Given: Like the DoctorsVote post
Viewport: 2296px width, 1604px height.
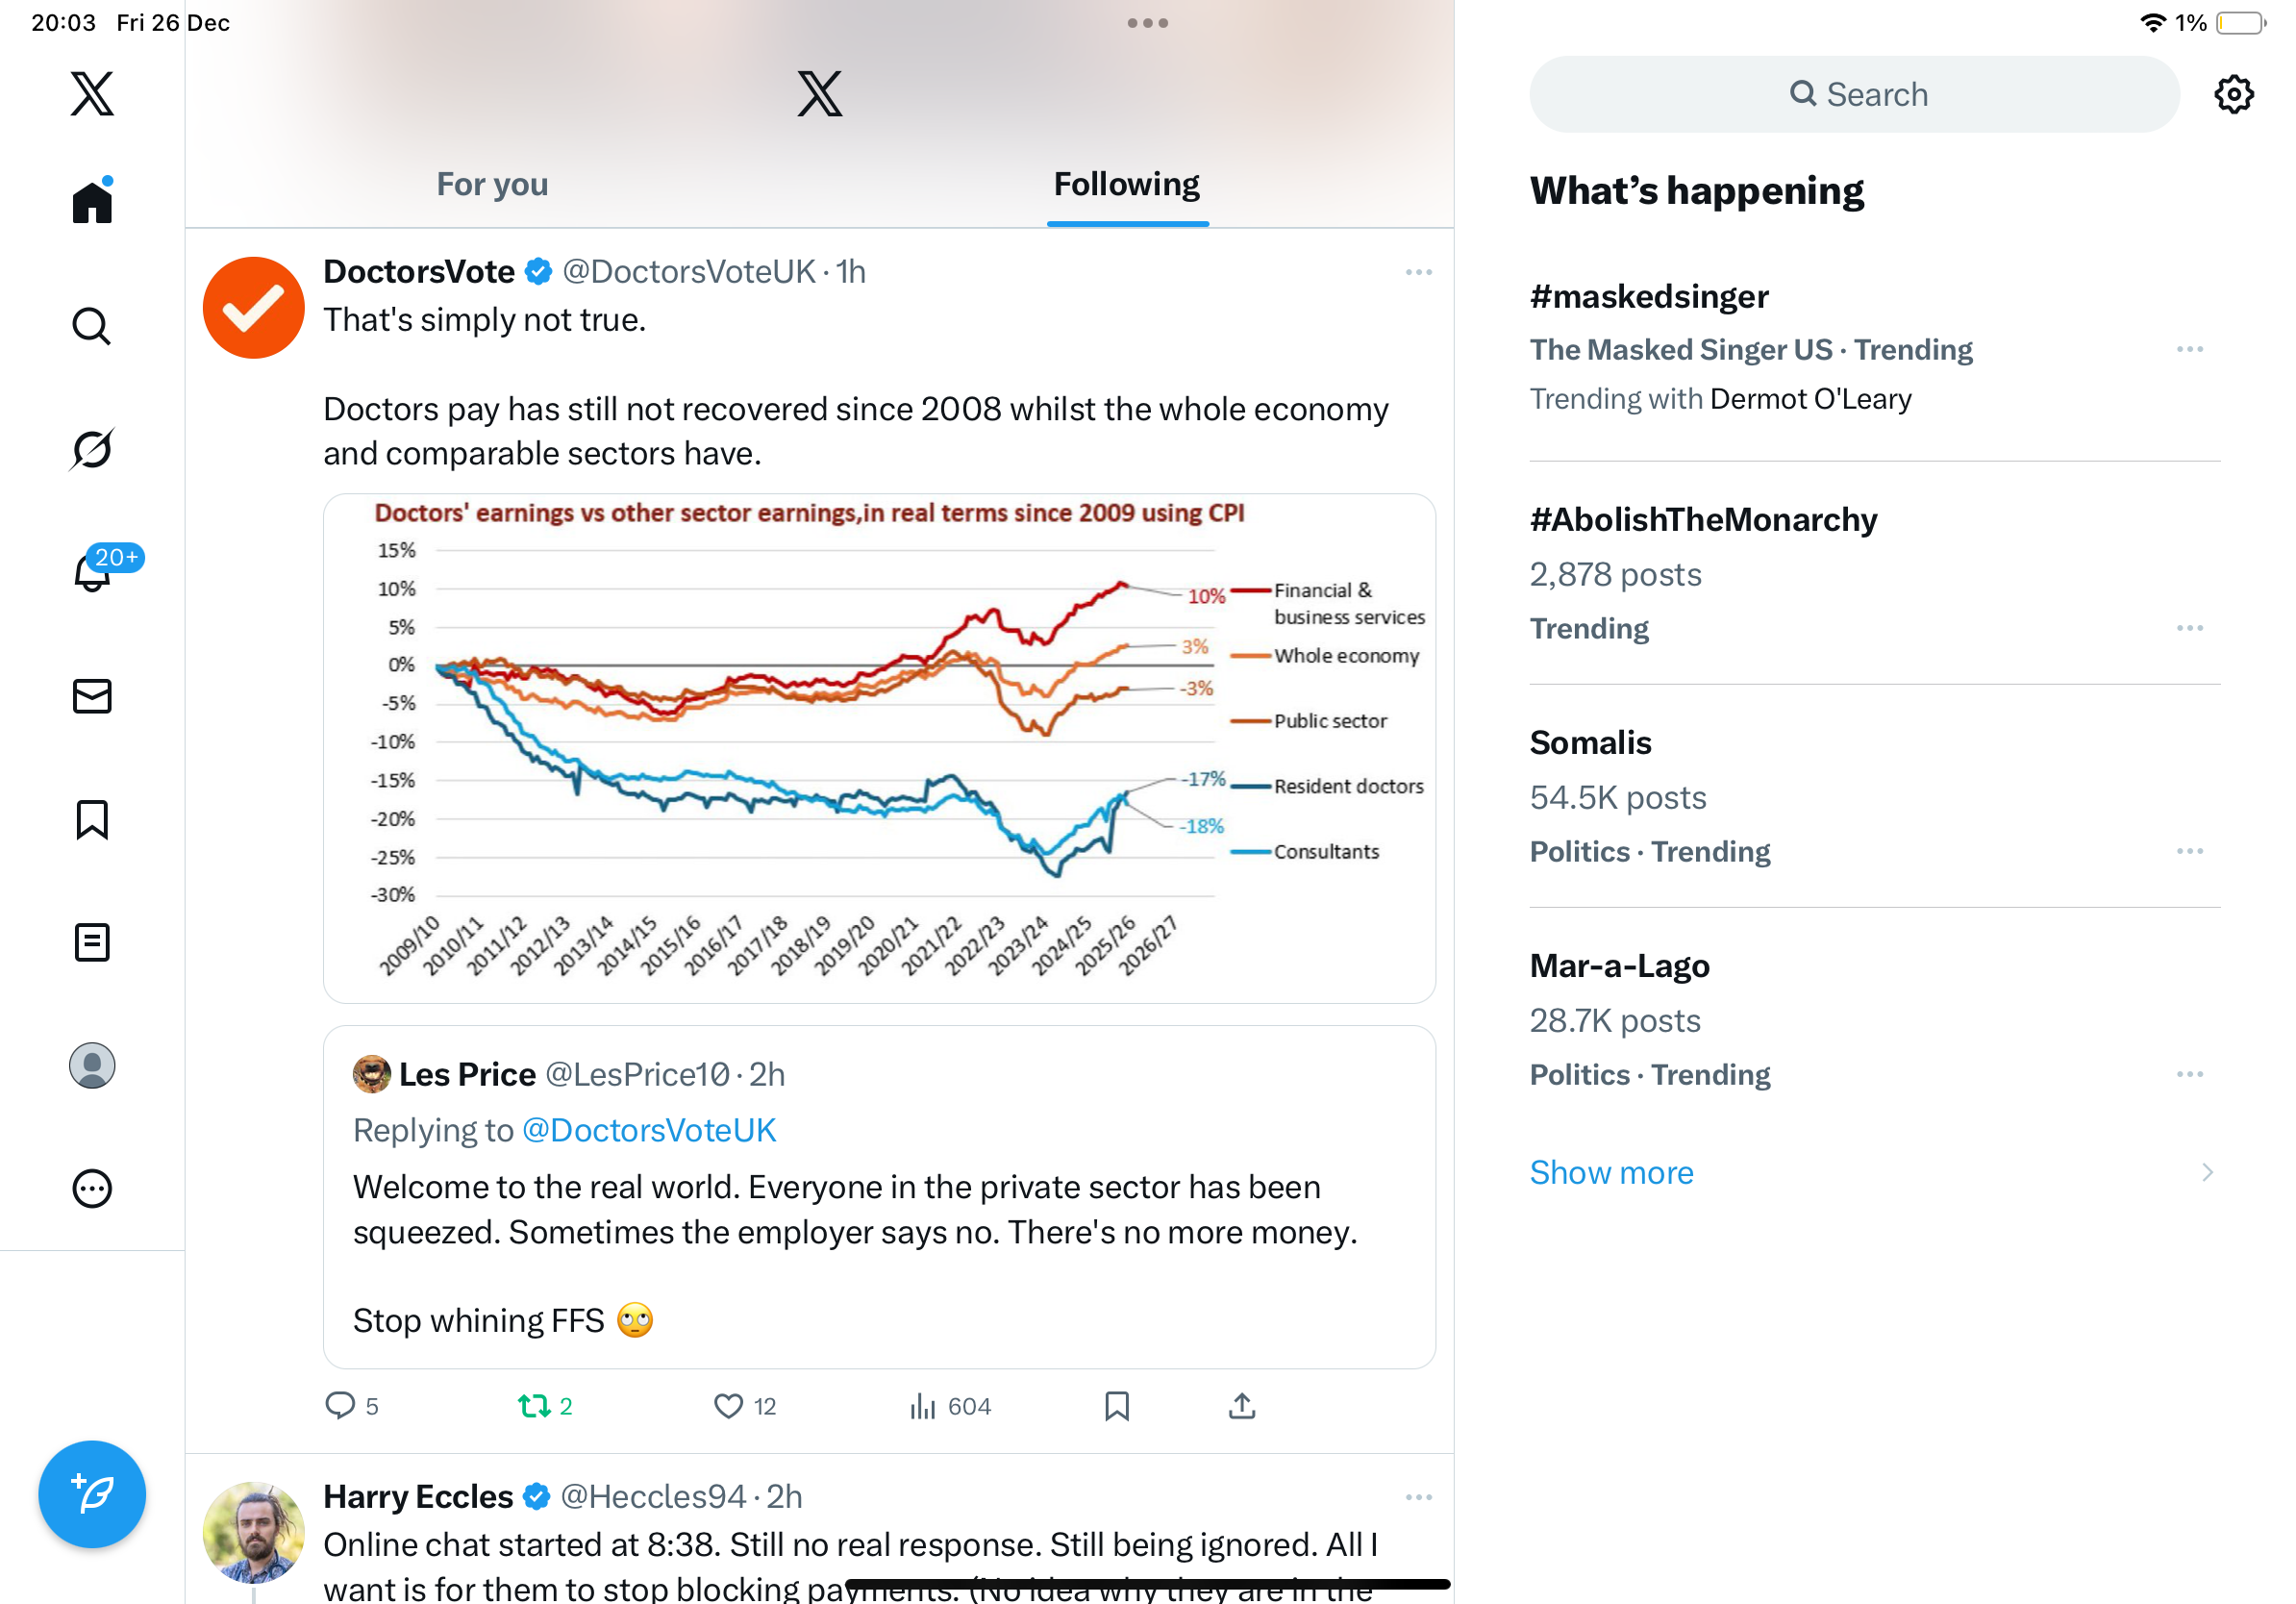Looking at the screenshot, I should click(x=728, y=1406).
